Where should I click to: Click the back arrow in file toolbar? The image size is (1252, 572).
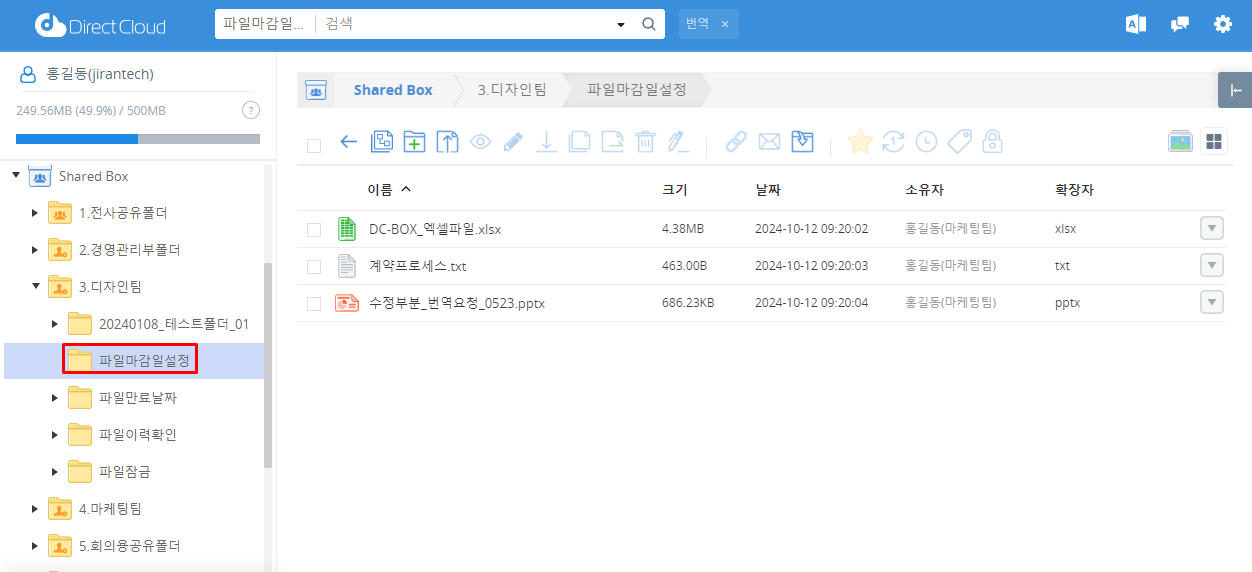tap(348, 142)
